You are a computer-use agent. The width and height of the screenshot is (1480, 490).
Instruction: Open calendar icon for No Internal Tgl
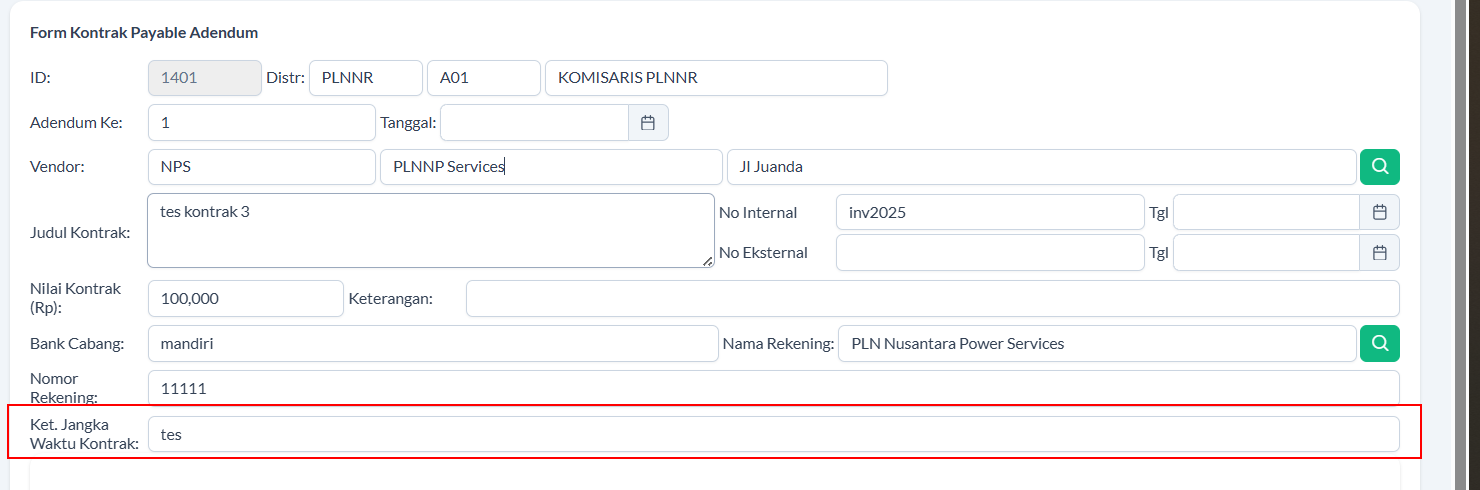[x=1379, y=212]
